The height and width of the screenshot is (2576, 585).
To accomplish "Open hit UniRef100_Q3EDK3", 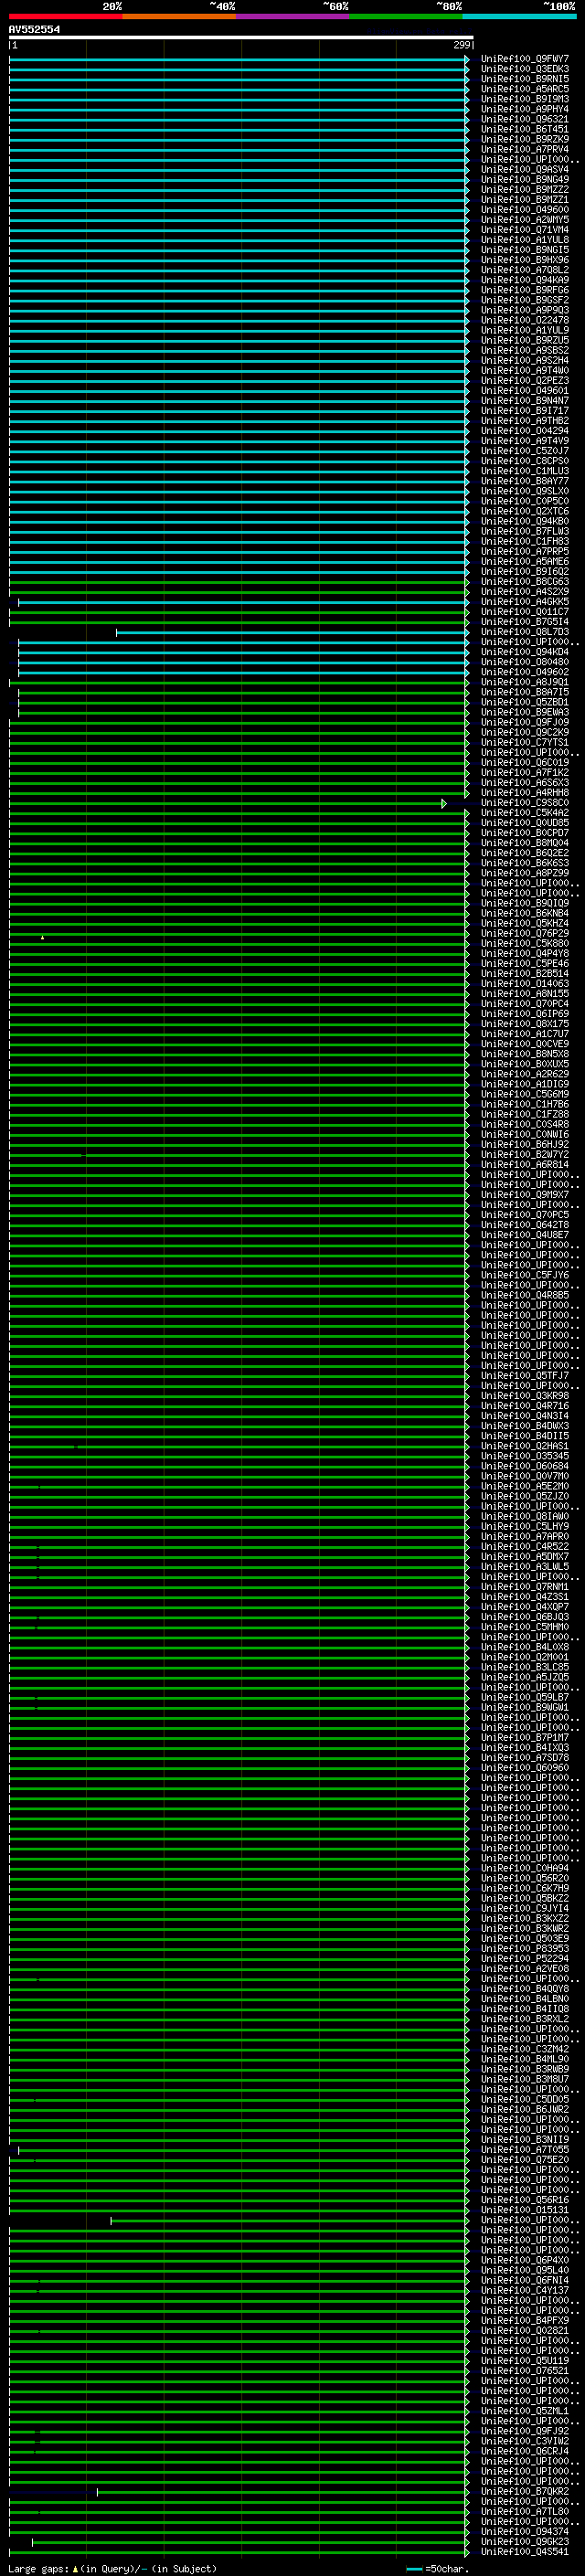I will click(x=525, y=69).
